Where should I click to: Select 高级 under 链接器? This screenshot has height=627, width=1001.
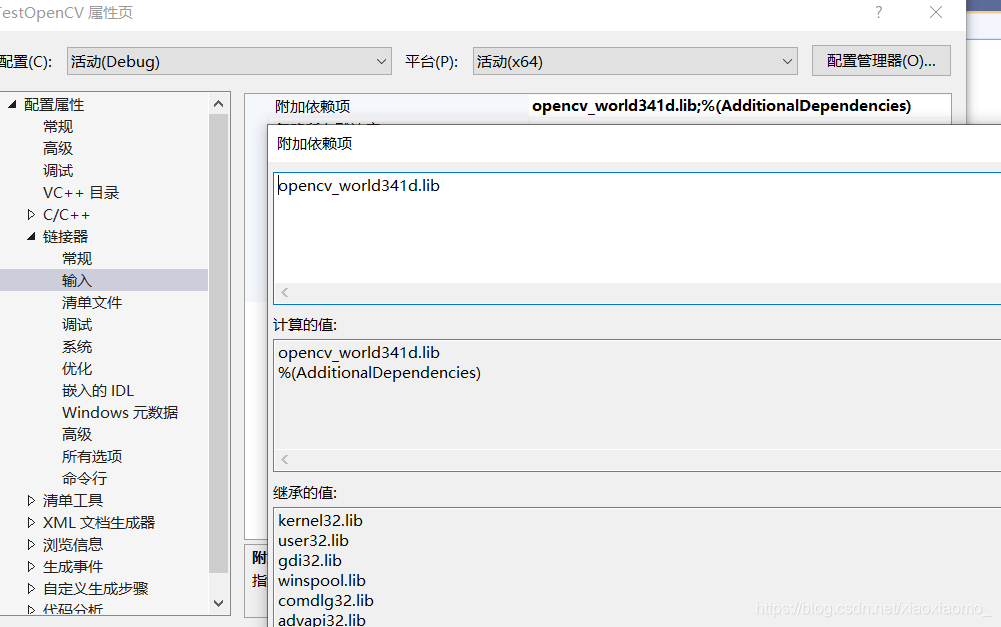click(x=77, y=434)
